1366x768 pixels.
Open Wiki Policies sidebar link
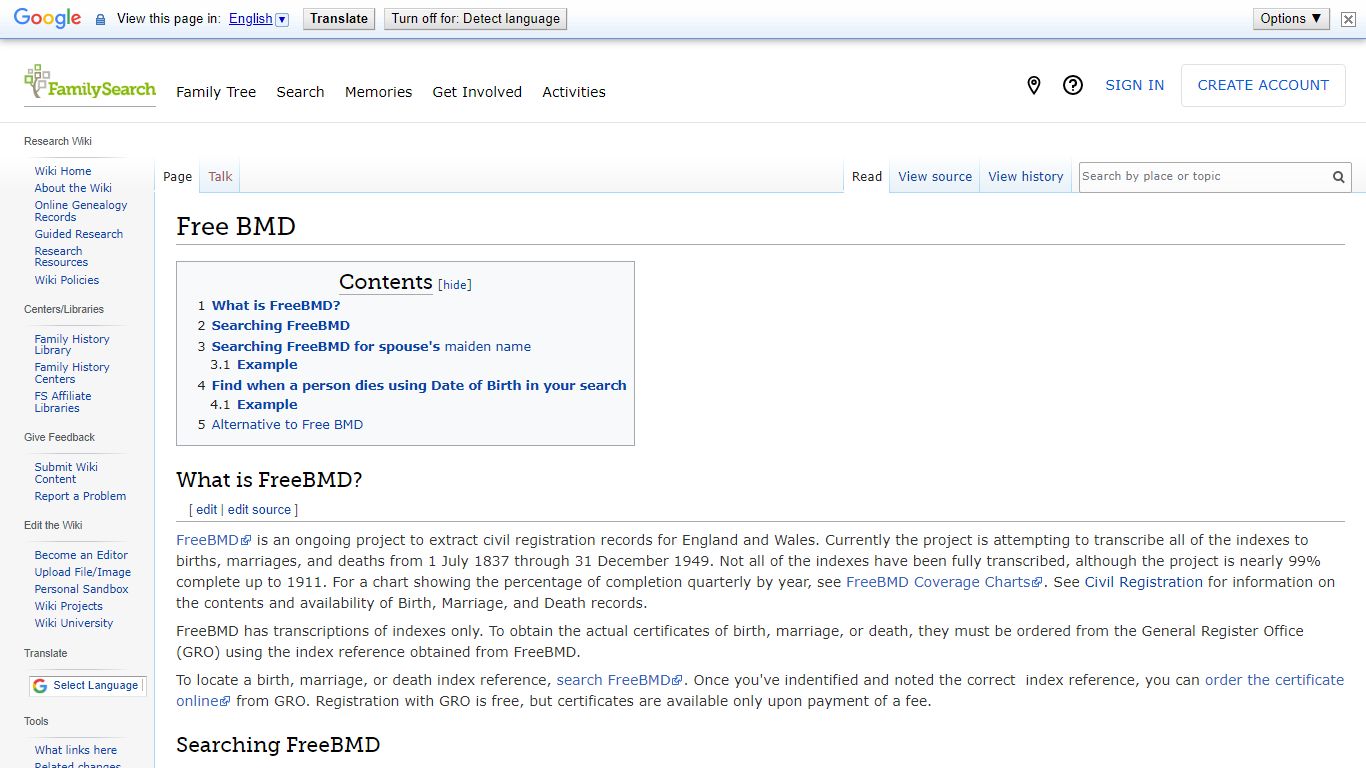pos(67,280)
